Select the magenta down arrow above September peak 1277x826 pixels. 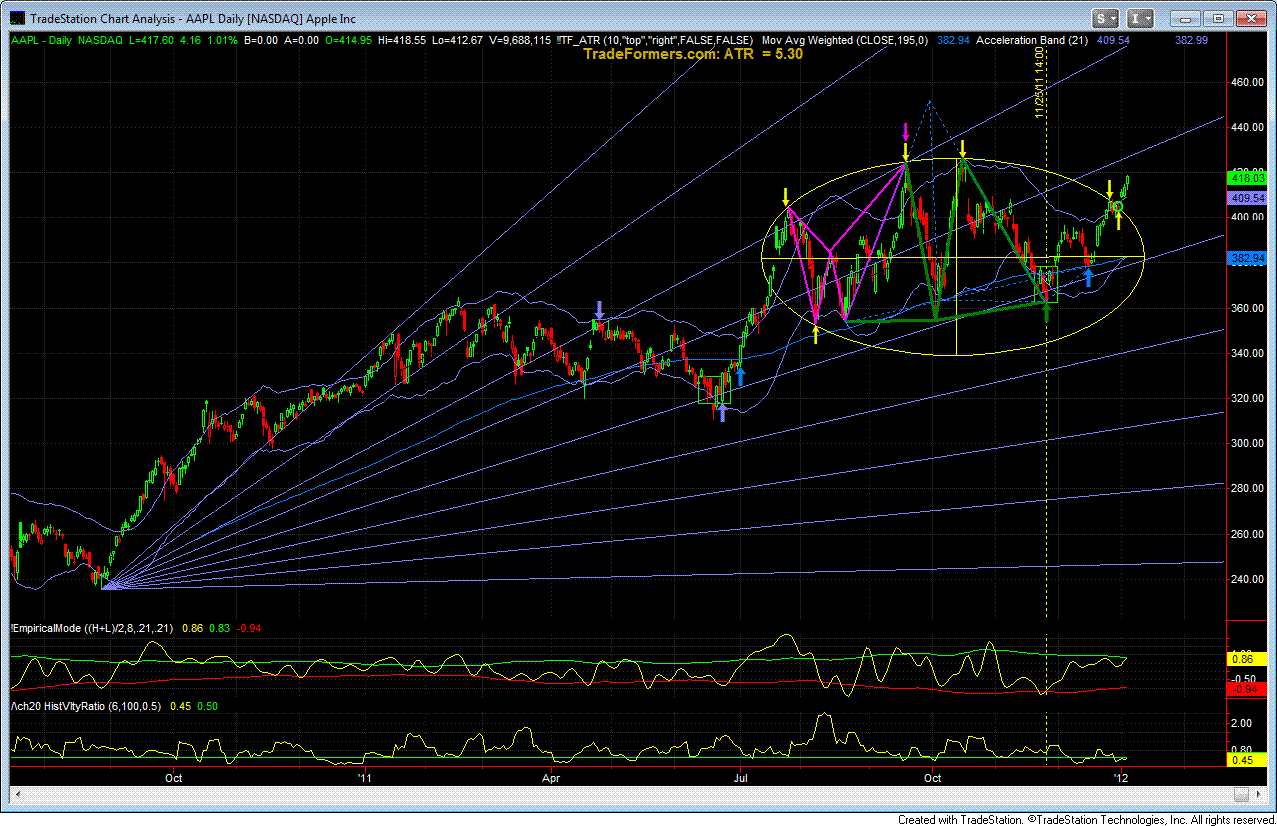[x=905, y=131]
